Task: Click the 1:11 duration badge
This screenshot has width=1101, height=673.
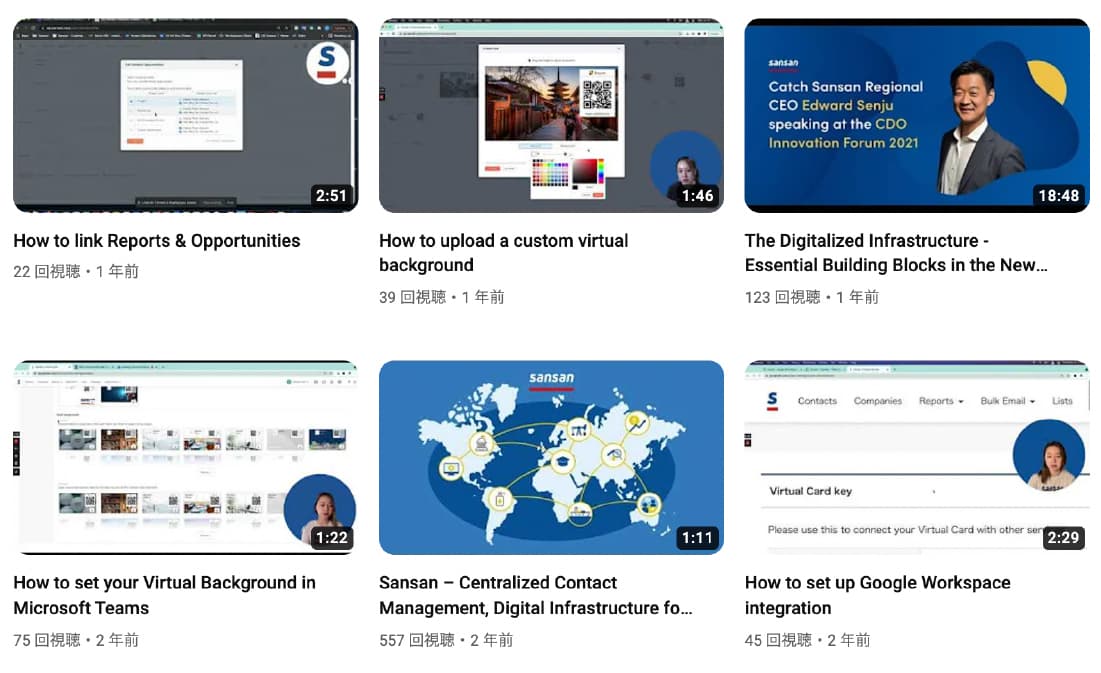Action: tap(697, 537)
